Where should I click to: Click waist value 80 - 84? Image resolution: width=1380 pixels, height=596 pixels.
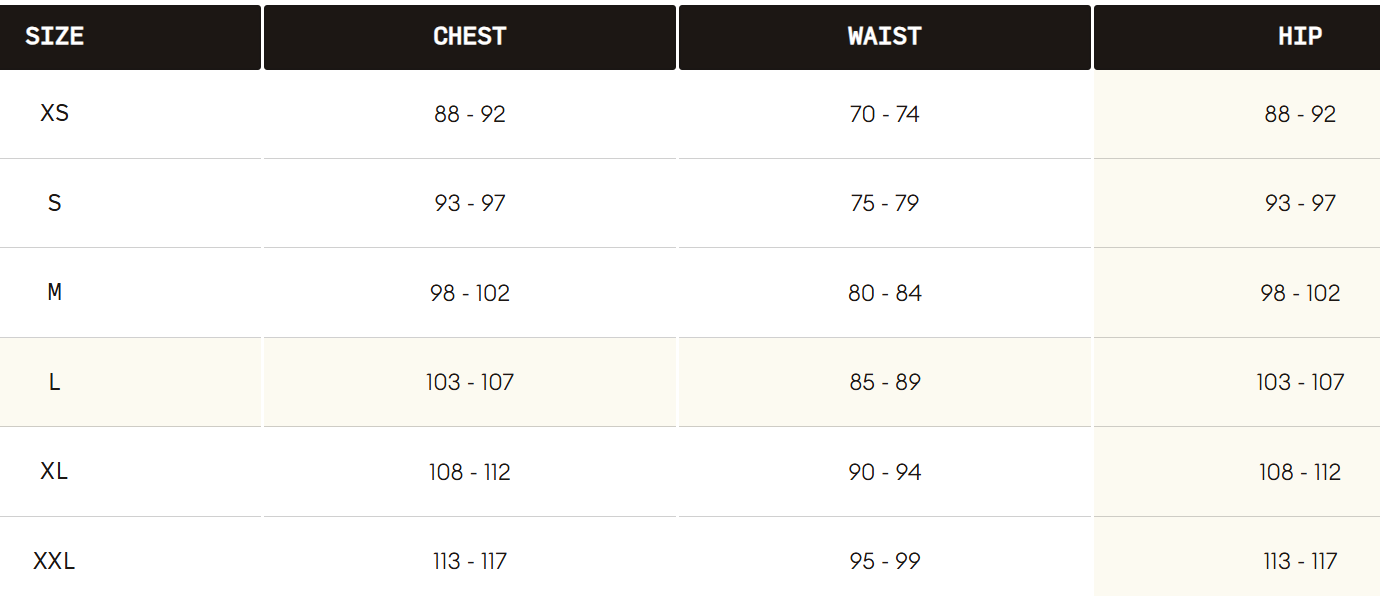point(885,293)
